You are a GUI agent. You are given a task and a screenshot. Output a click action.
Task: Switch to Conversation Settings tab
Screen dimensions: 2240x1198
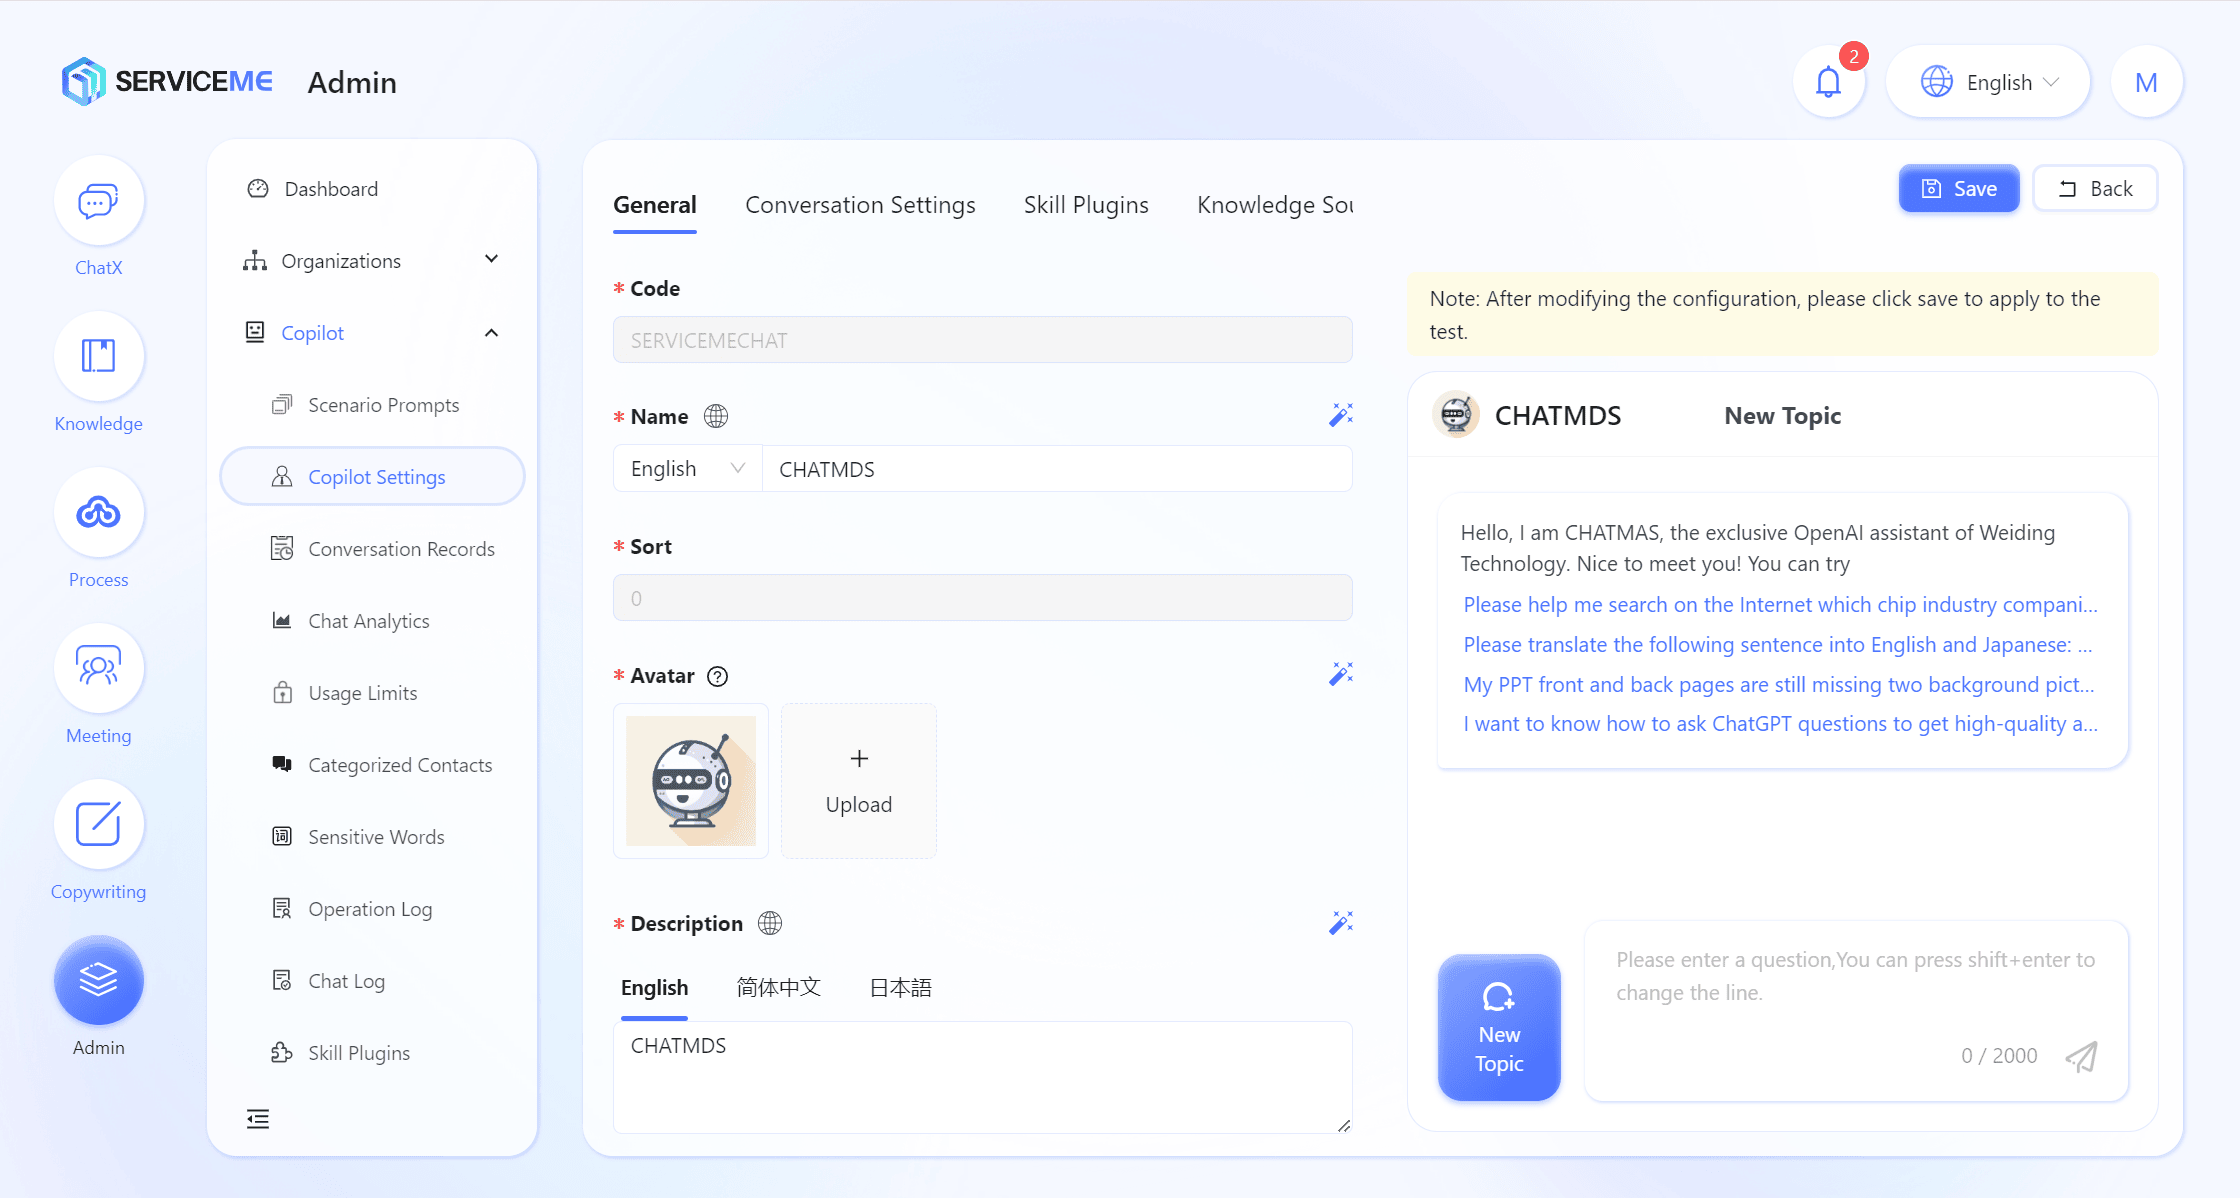click(x=860, y=205)
